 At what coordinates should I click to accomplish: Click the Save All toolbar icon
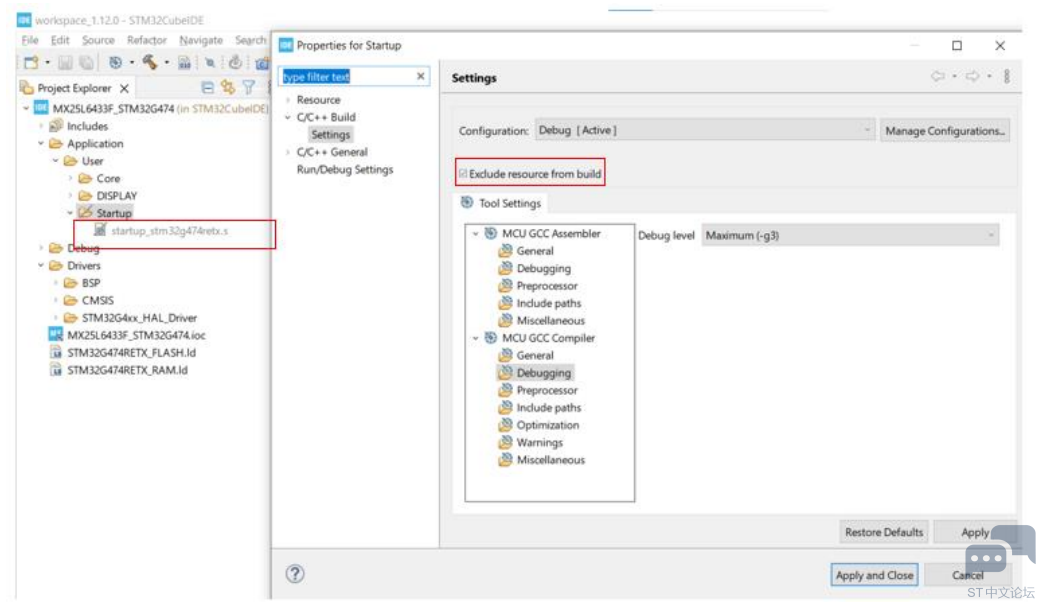pyautogui.click(x=87, y=63)
